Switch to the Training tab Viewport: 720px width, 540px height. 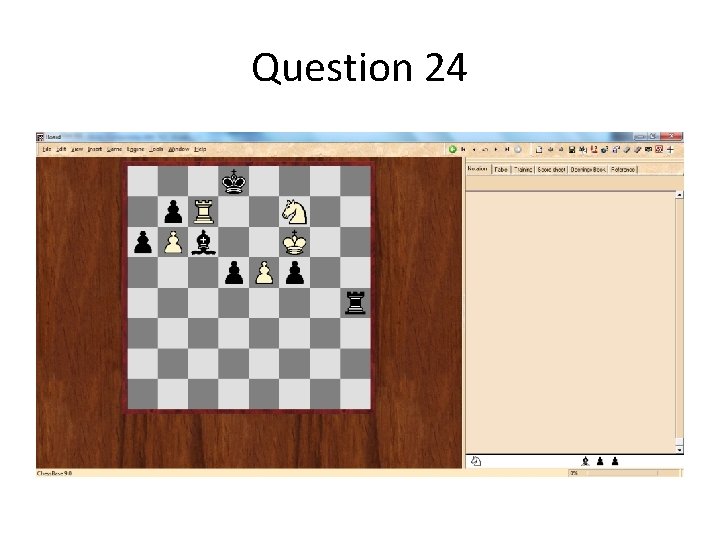tap(523, 169)
